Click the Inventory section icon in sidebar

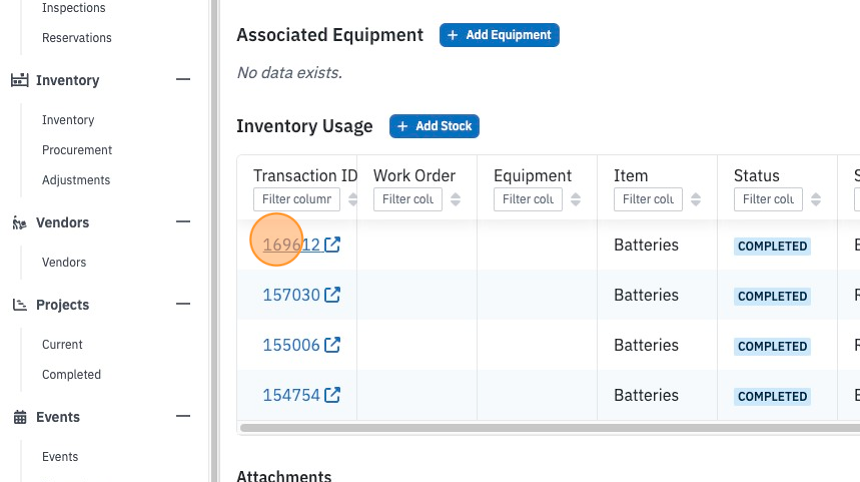20,80
